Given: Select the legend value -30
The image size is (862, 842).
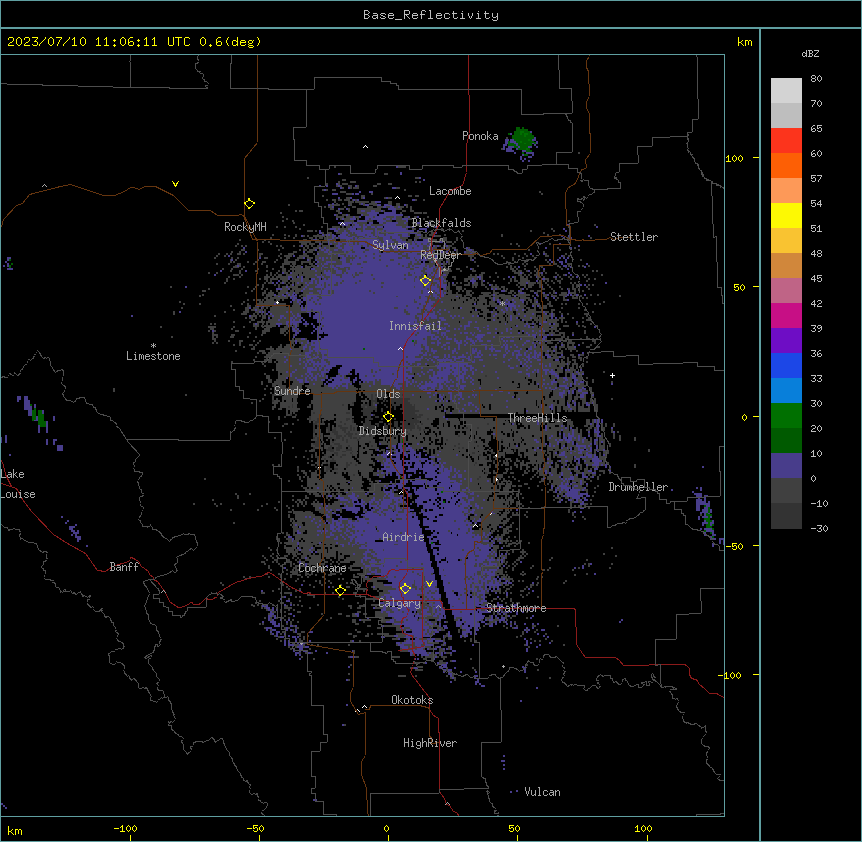Looking at the screenshot, I should pyautogui.click(x=819, y=529).
